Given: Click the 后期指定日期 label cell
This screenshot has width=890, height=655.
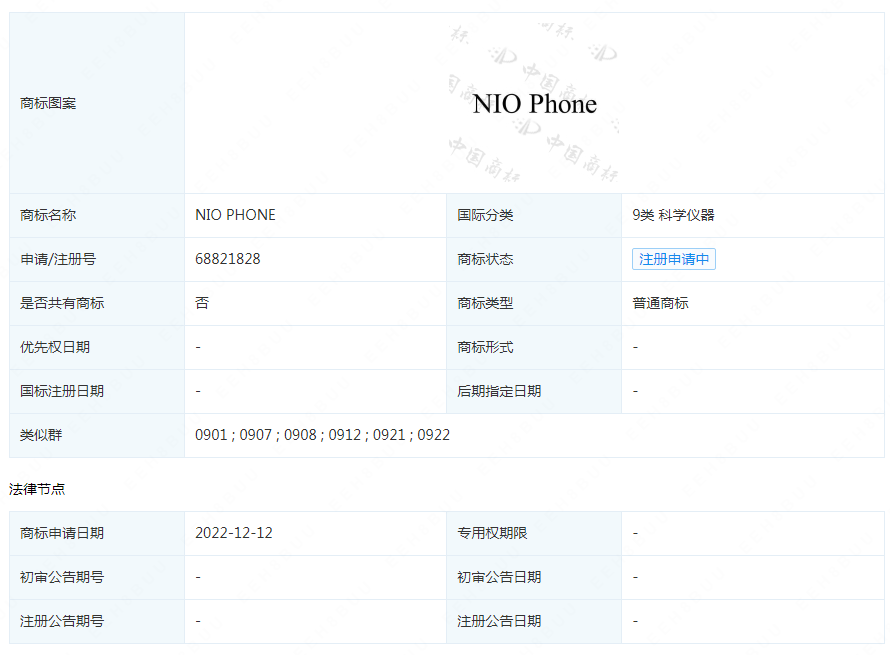Looking at the screenshot, I should pos(499,391).
